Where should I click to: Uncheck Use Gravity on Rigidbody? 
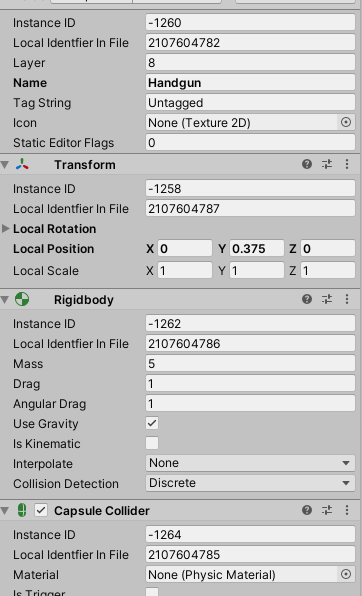(152, 423)
